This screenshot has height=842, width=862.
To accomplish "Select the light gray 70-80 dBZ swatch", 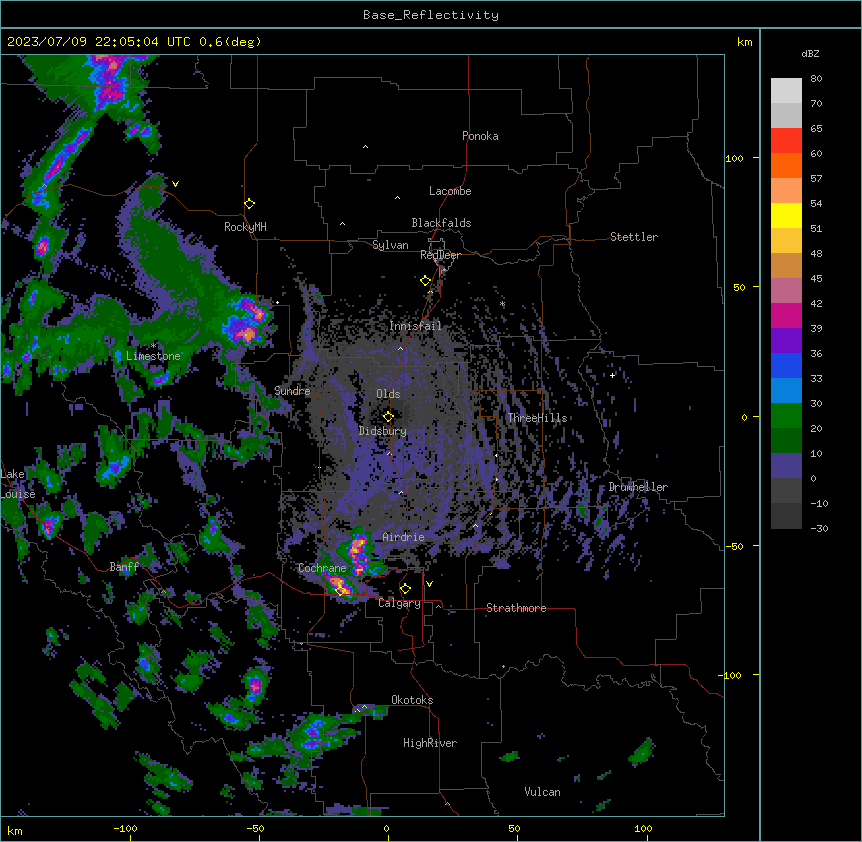I will pyautogui.click(x=786, y=91).
